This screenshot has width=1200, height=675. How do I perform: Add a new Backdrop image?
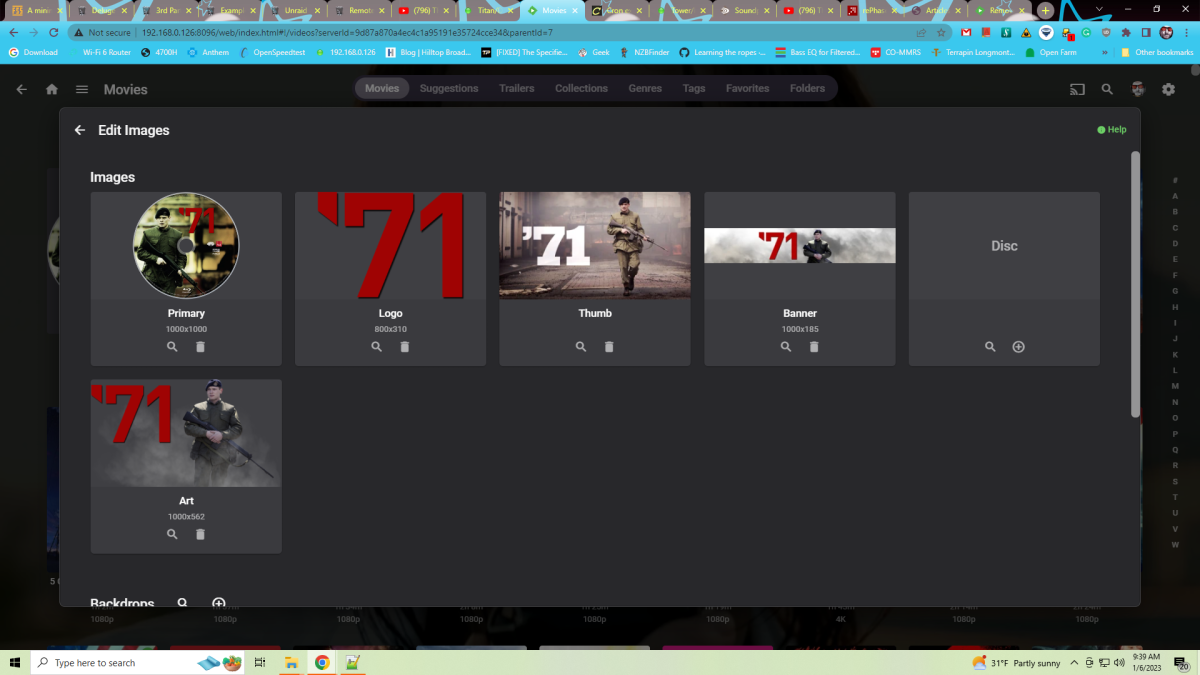pyautogui.click(x=218, y=603)
